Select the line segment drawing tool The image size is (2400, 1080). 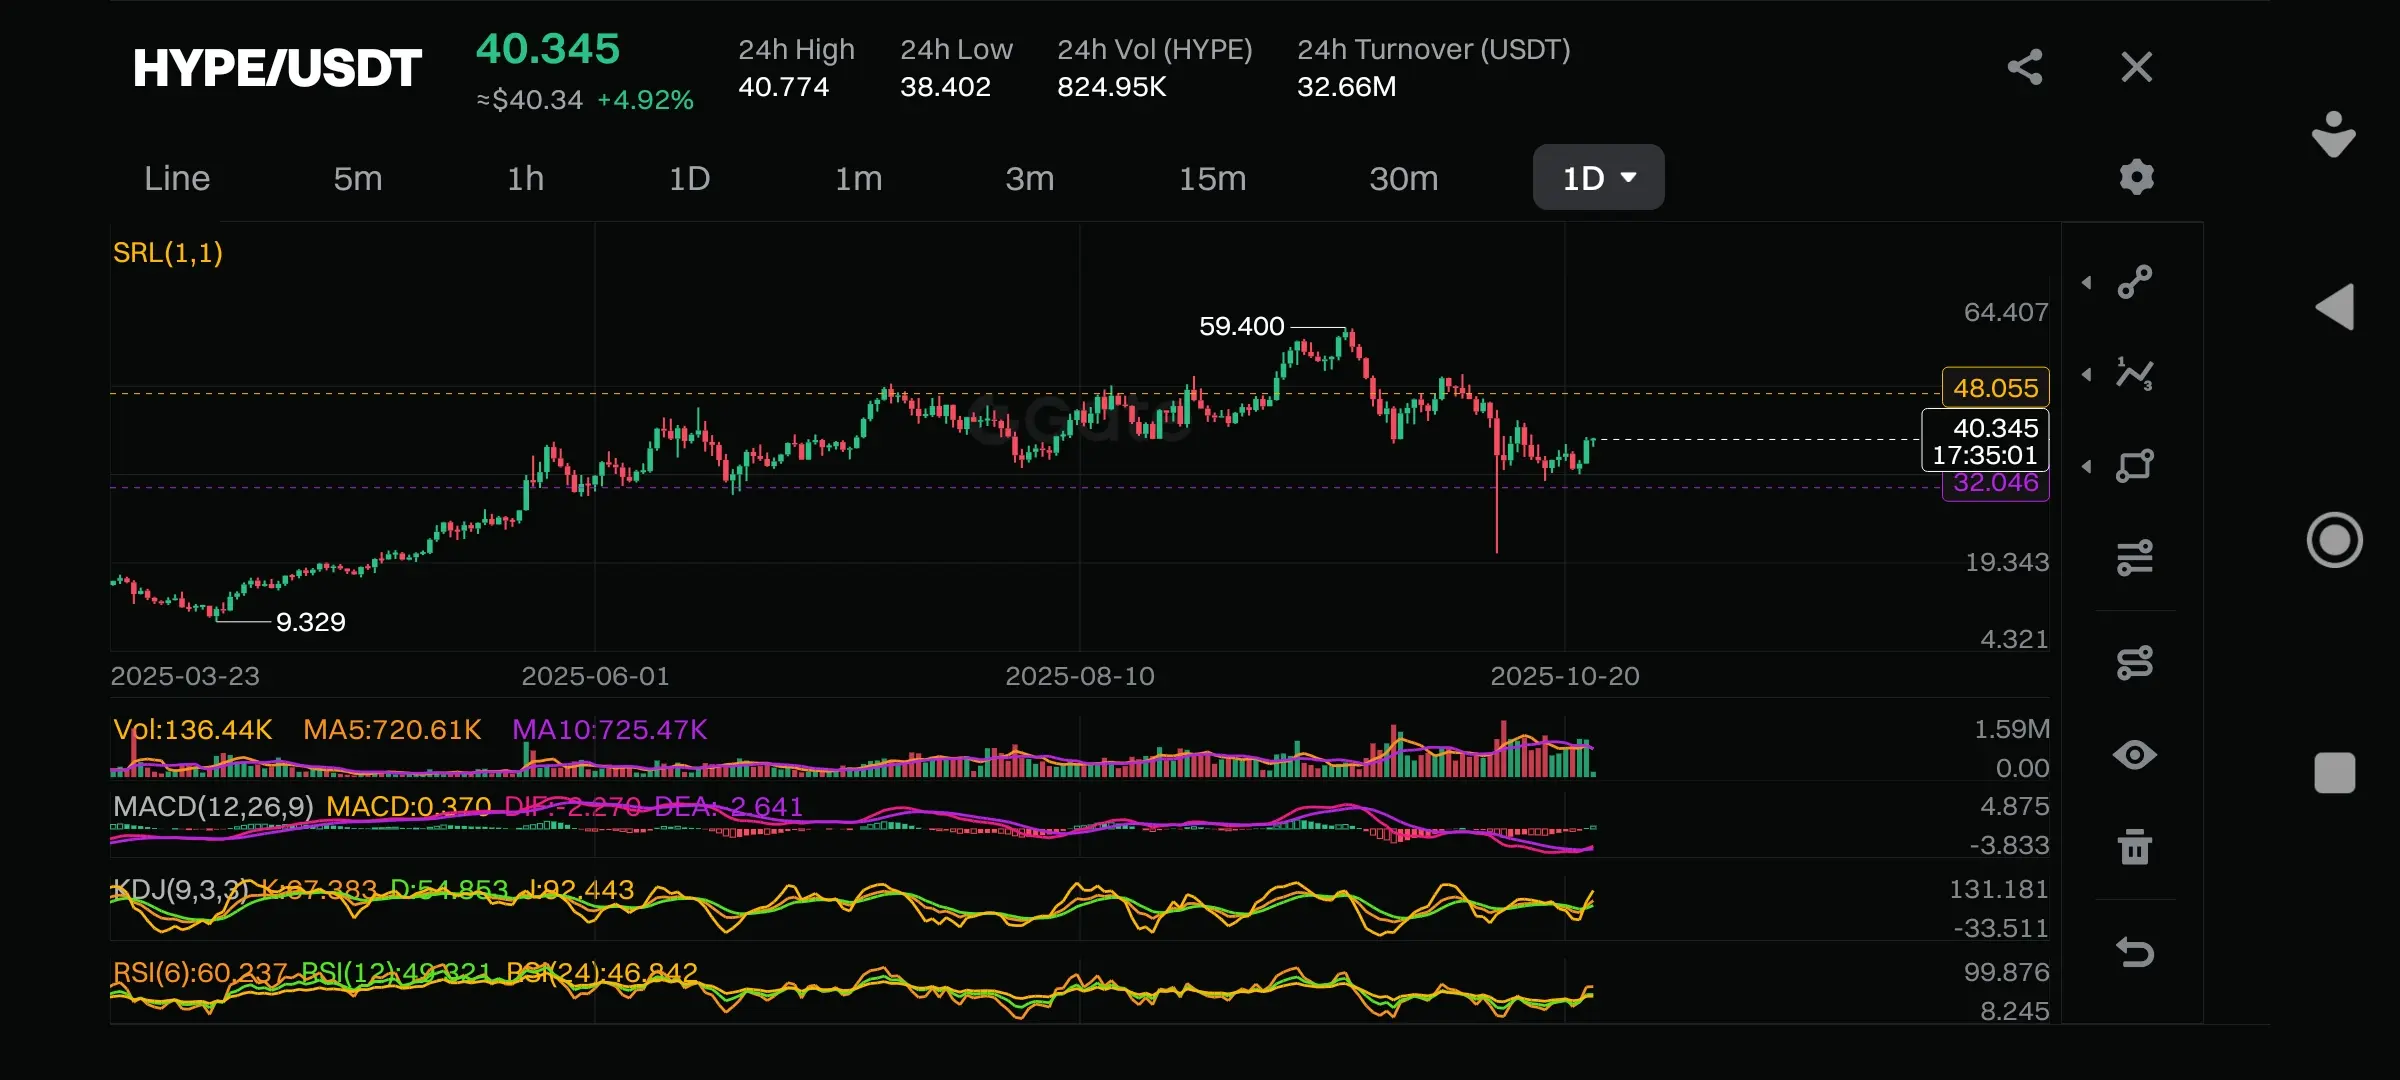pos(2135,282)
